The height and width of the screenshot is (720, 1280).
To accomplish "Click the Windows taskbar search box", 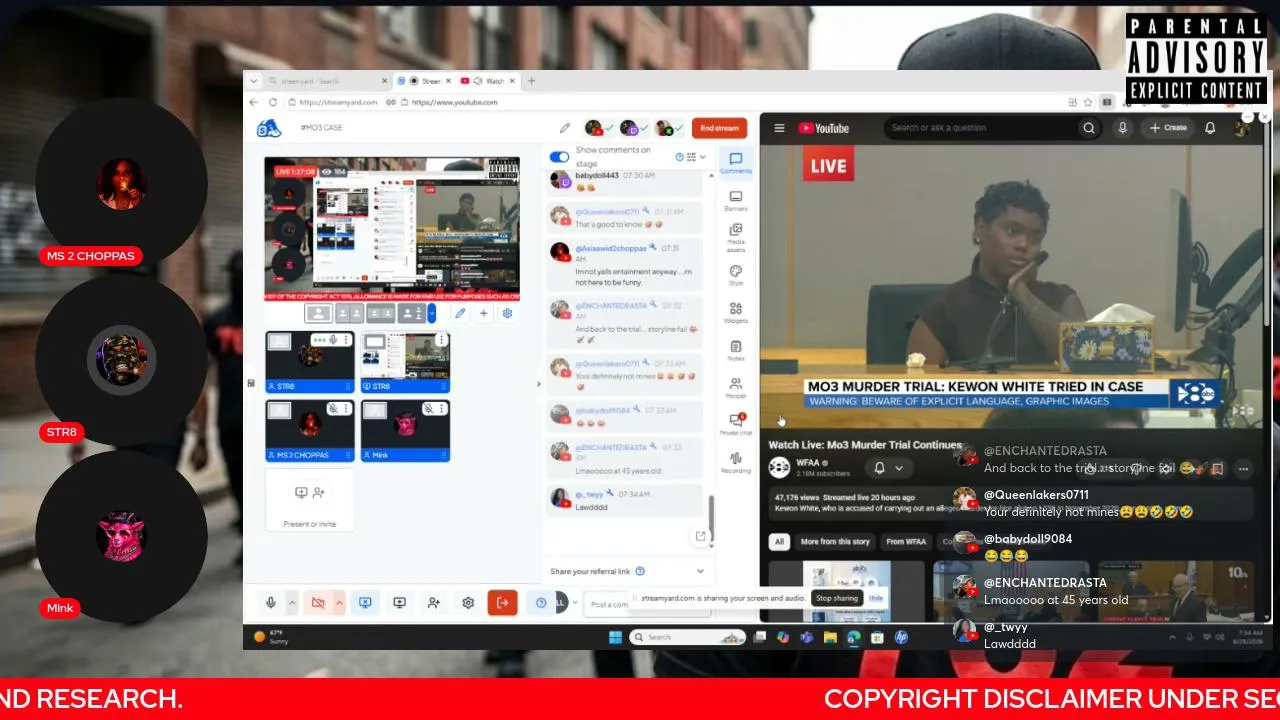I will coord(688,637).
